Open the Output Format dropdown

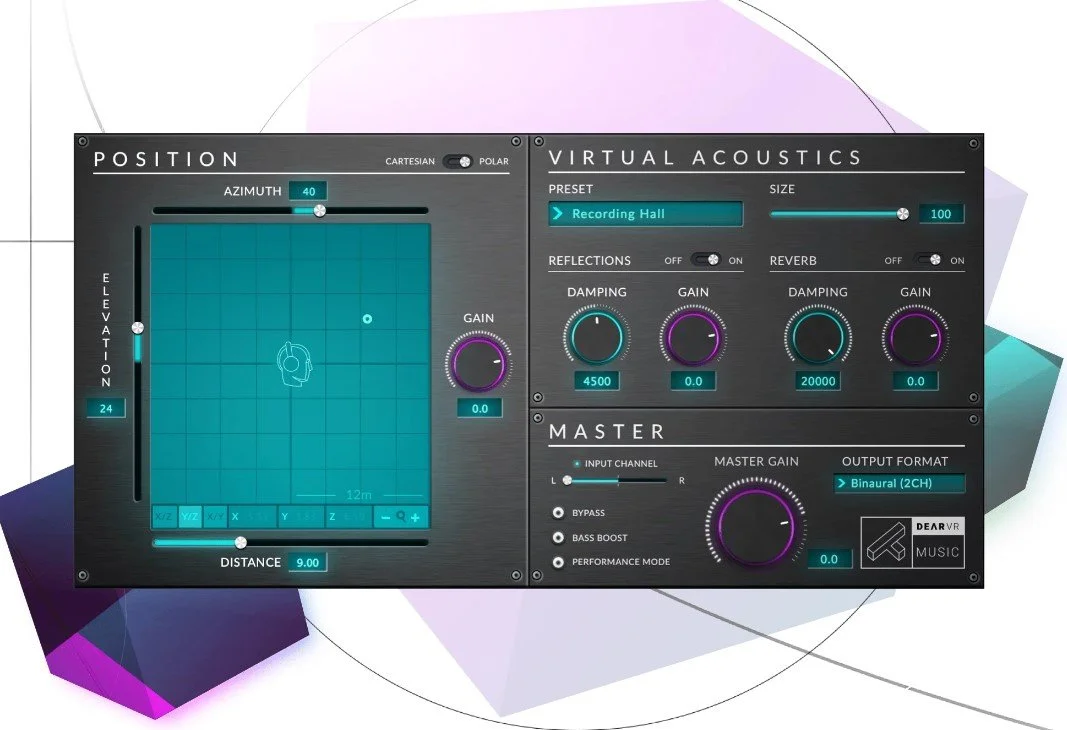click(x=899, y=483)
